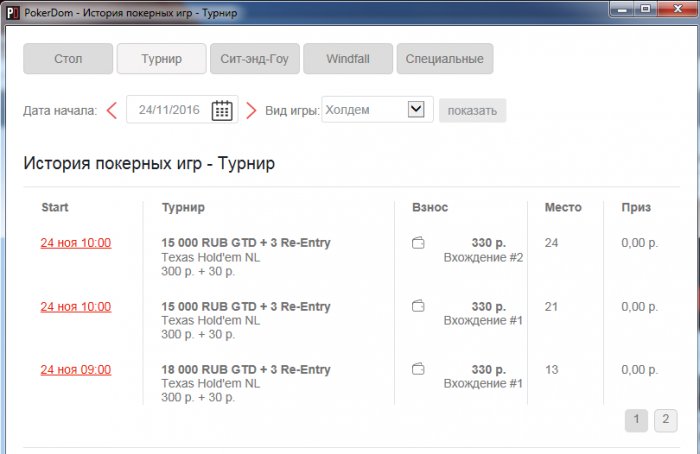
Task: Minimize the PokerDom window
Action: [622, 8]
